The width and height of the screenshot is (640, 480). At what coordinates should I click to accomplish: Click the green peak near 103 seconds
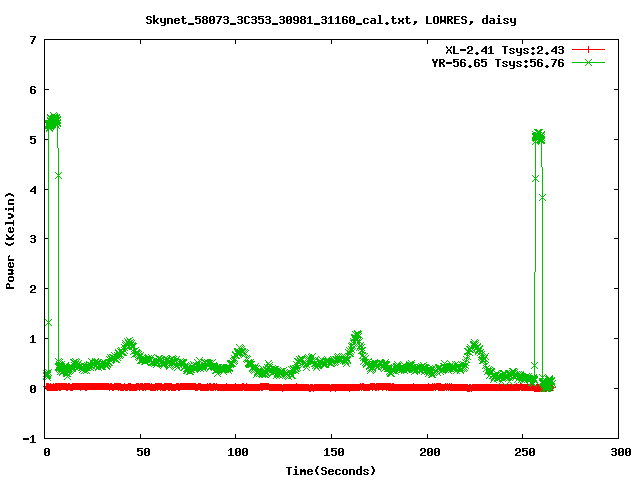click(x=240, y=350)
